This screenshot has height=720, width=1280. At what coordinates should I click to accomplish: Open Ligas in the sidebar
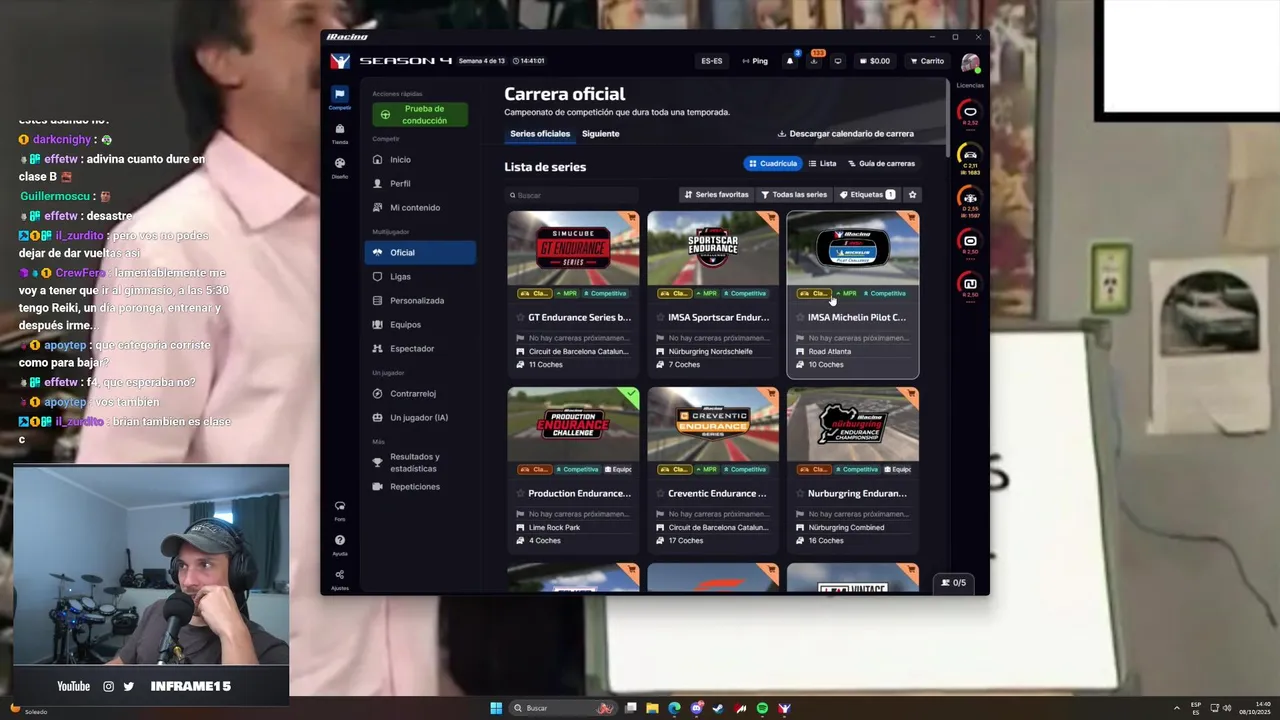click(420, 276)
